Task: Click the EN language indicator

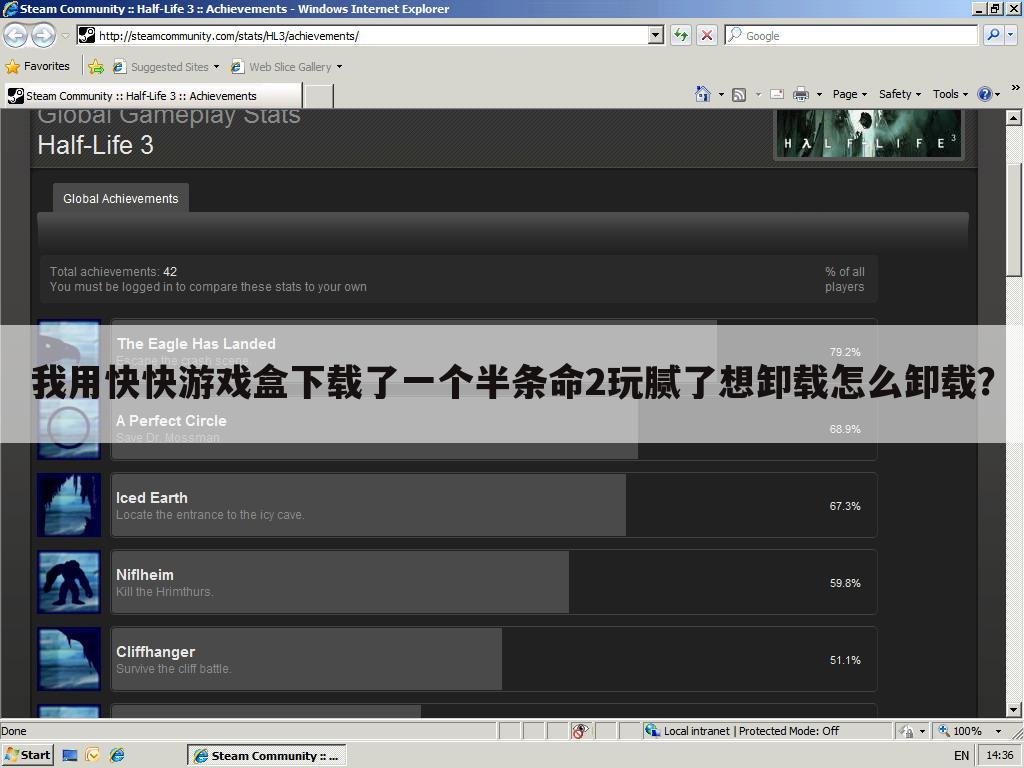Action: [x=961, y=756]
